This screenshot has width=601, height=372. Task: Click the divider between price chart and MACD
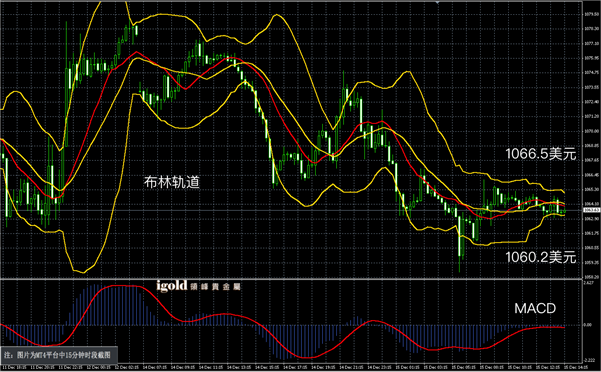coord(291,279)
